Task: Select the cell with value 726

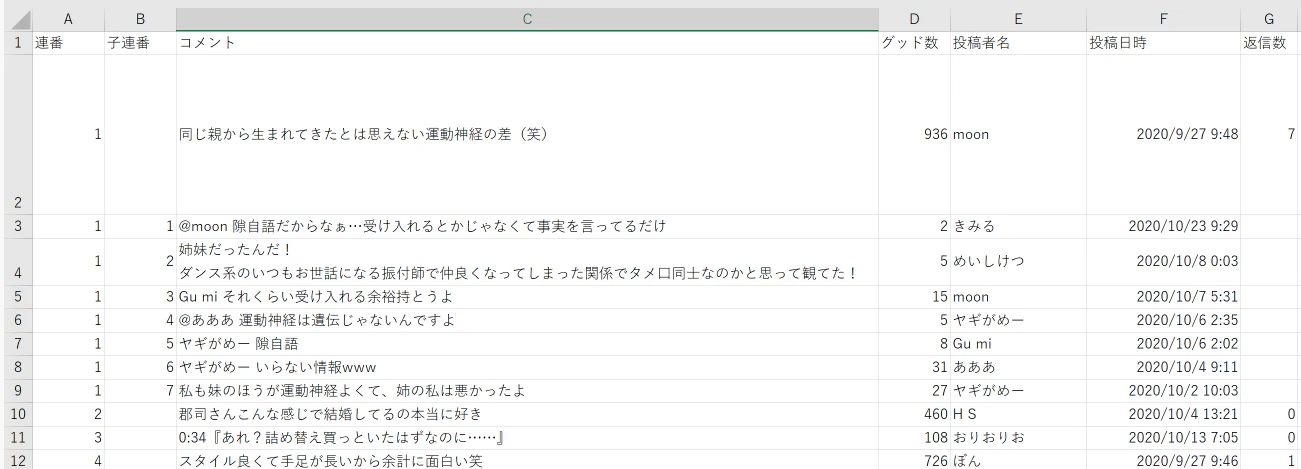Action: [914, 460]
